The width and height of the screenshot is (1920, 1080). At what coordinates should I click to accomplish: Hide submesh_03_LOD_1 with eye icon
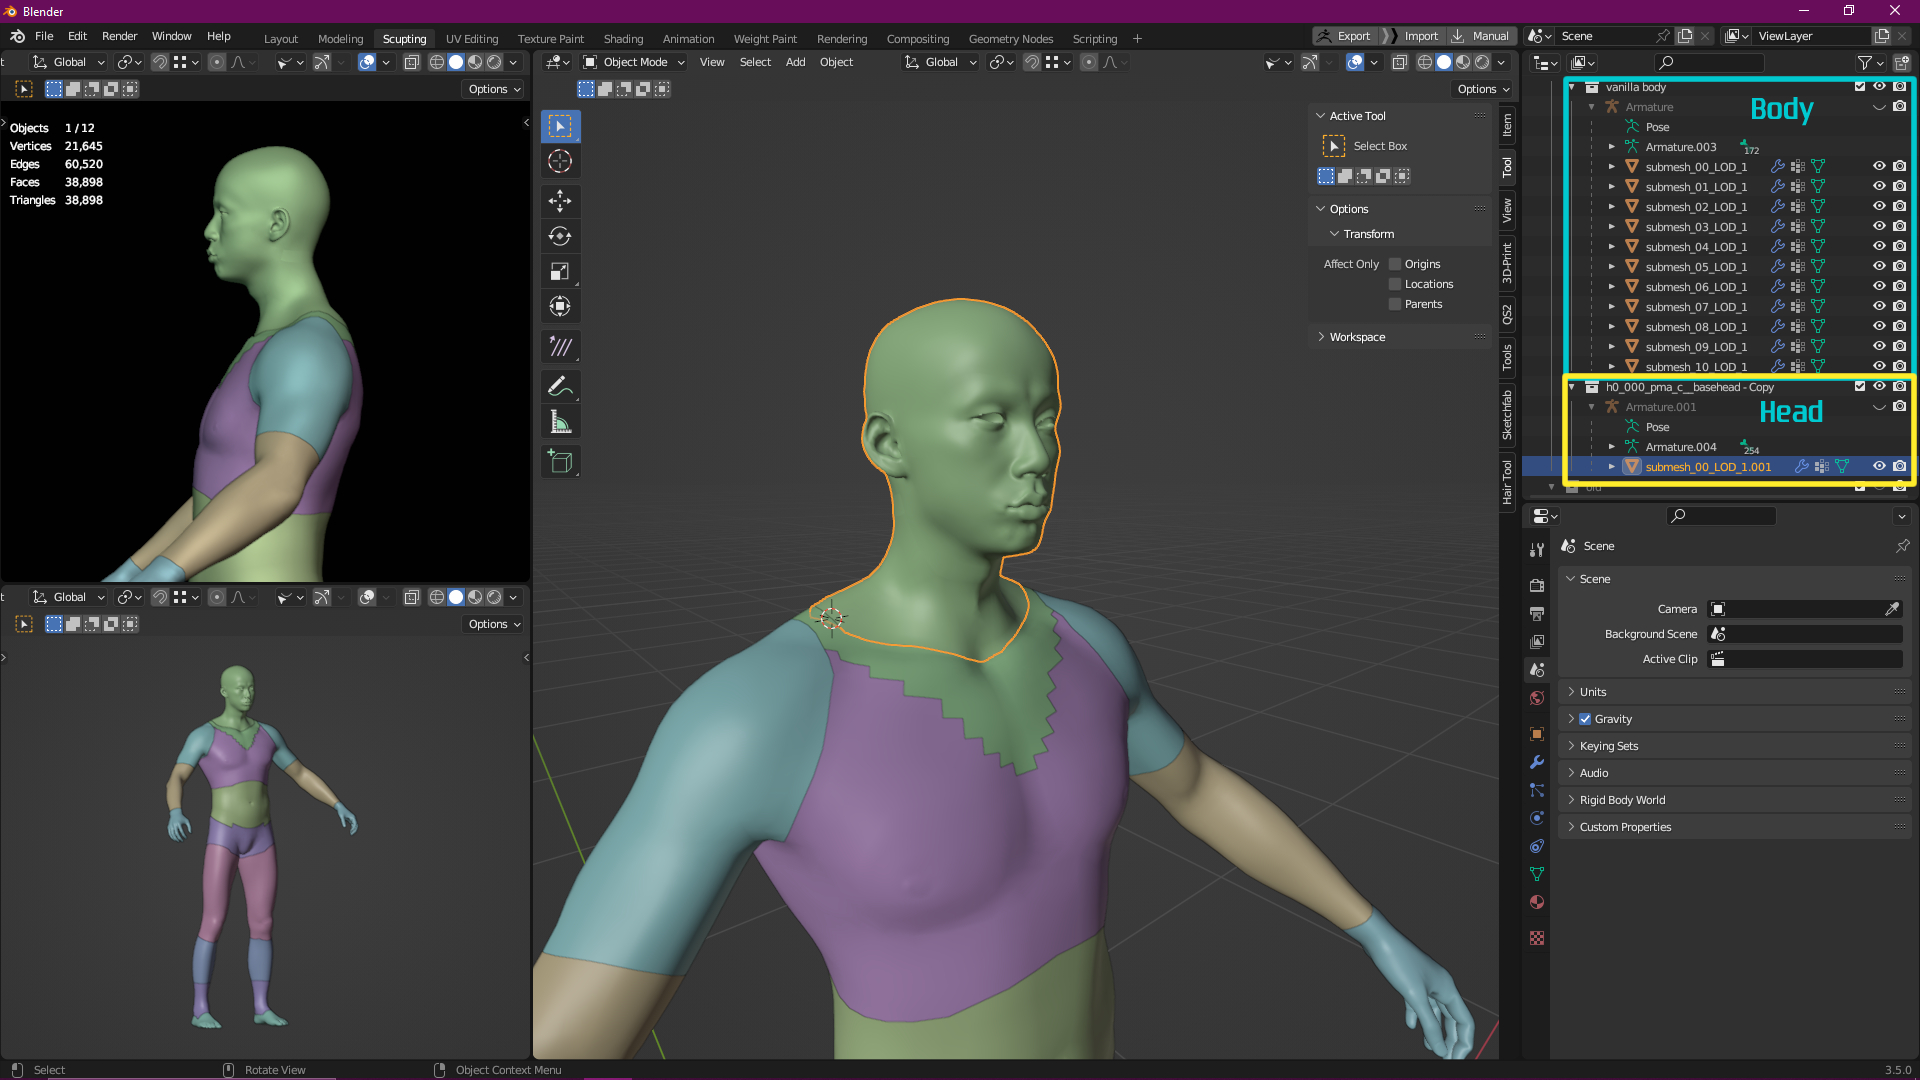1879,226
